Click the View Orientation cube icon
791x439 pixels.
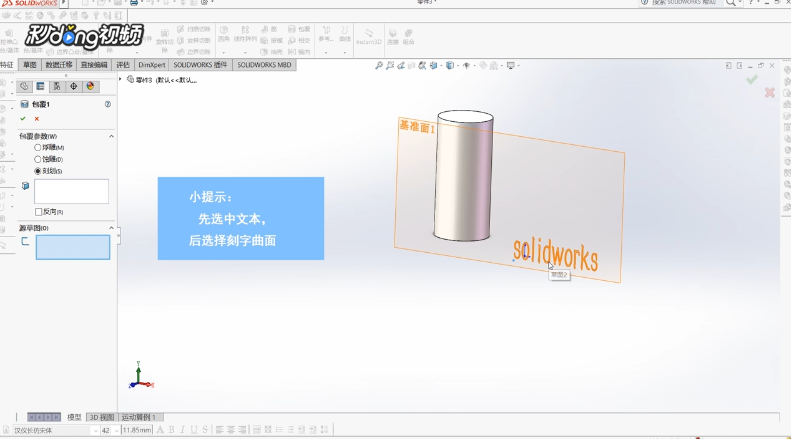pyautogui.click(x=433, y=66)
